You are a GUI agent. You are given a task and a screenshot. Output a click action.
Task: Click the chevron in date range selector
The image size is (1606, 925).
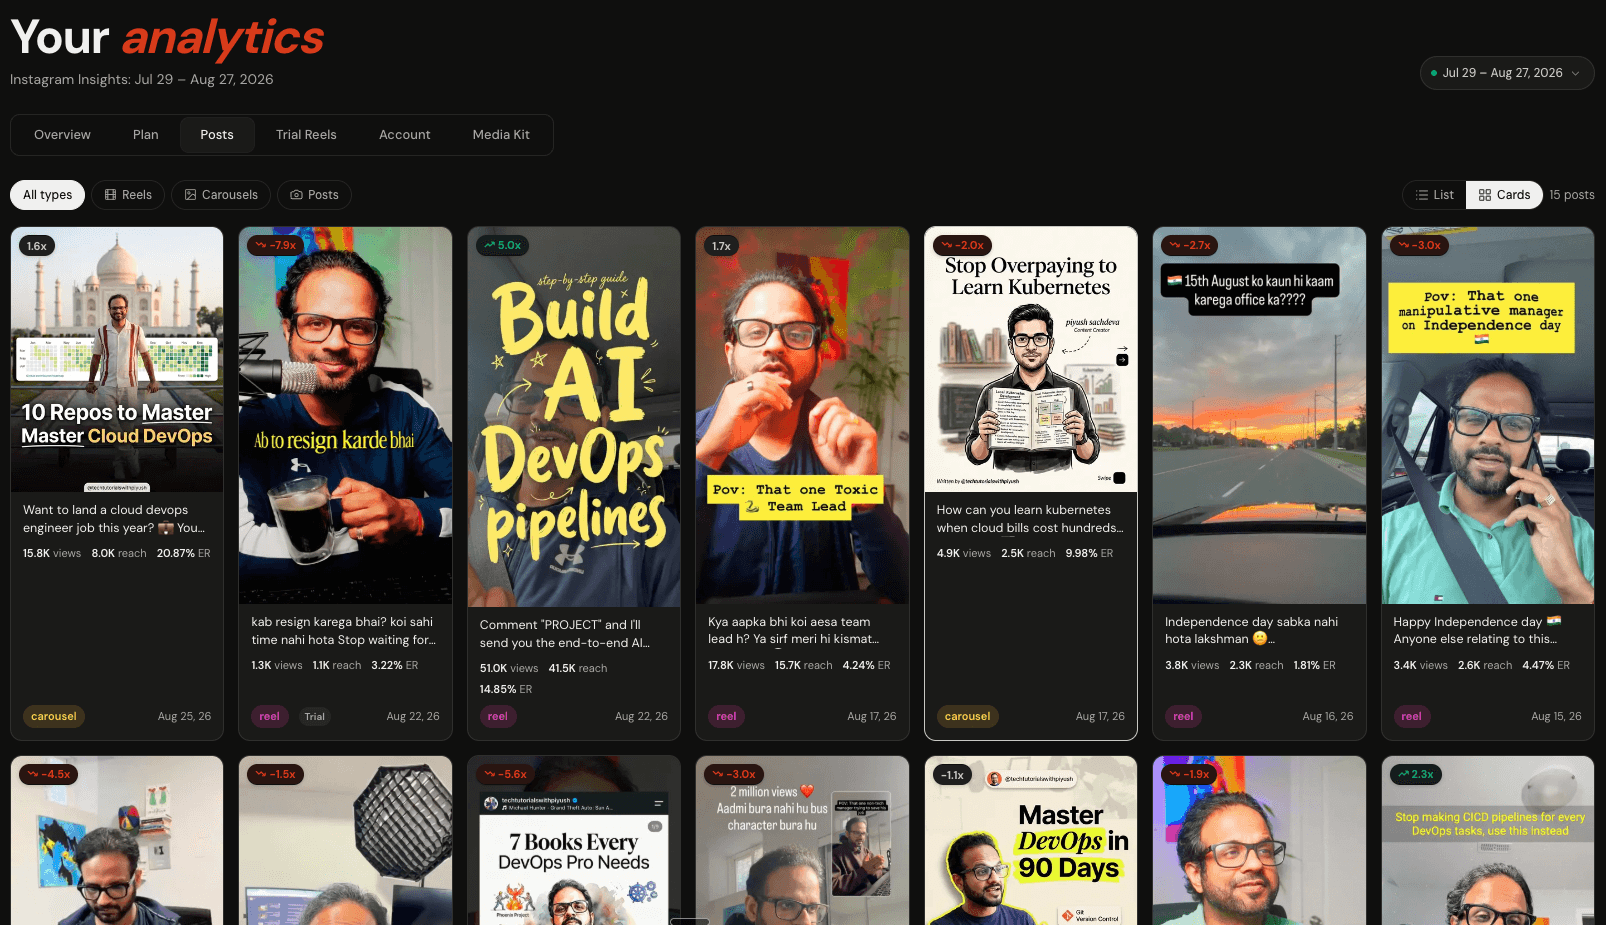tap(1576, 73)
